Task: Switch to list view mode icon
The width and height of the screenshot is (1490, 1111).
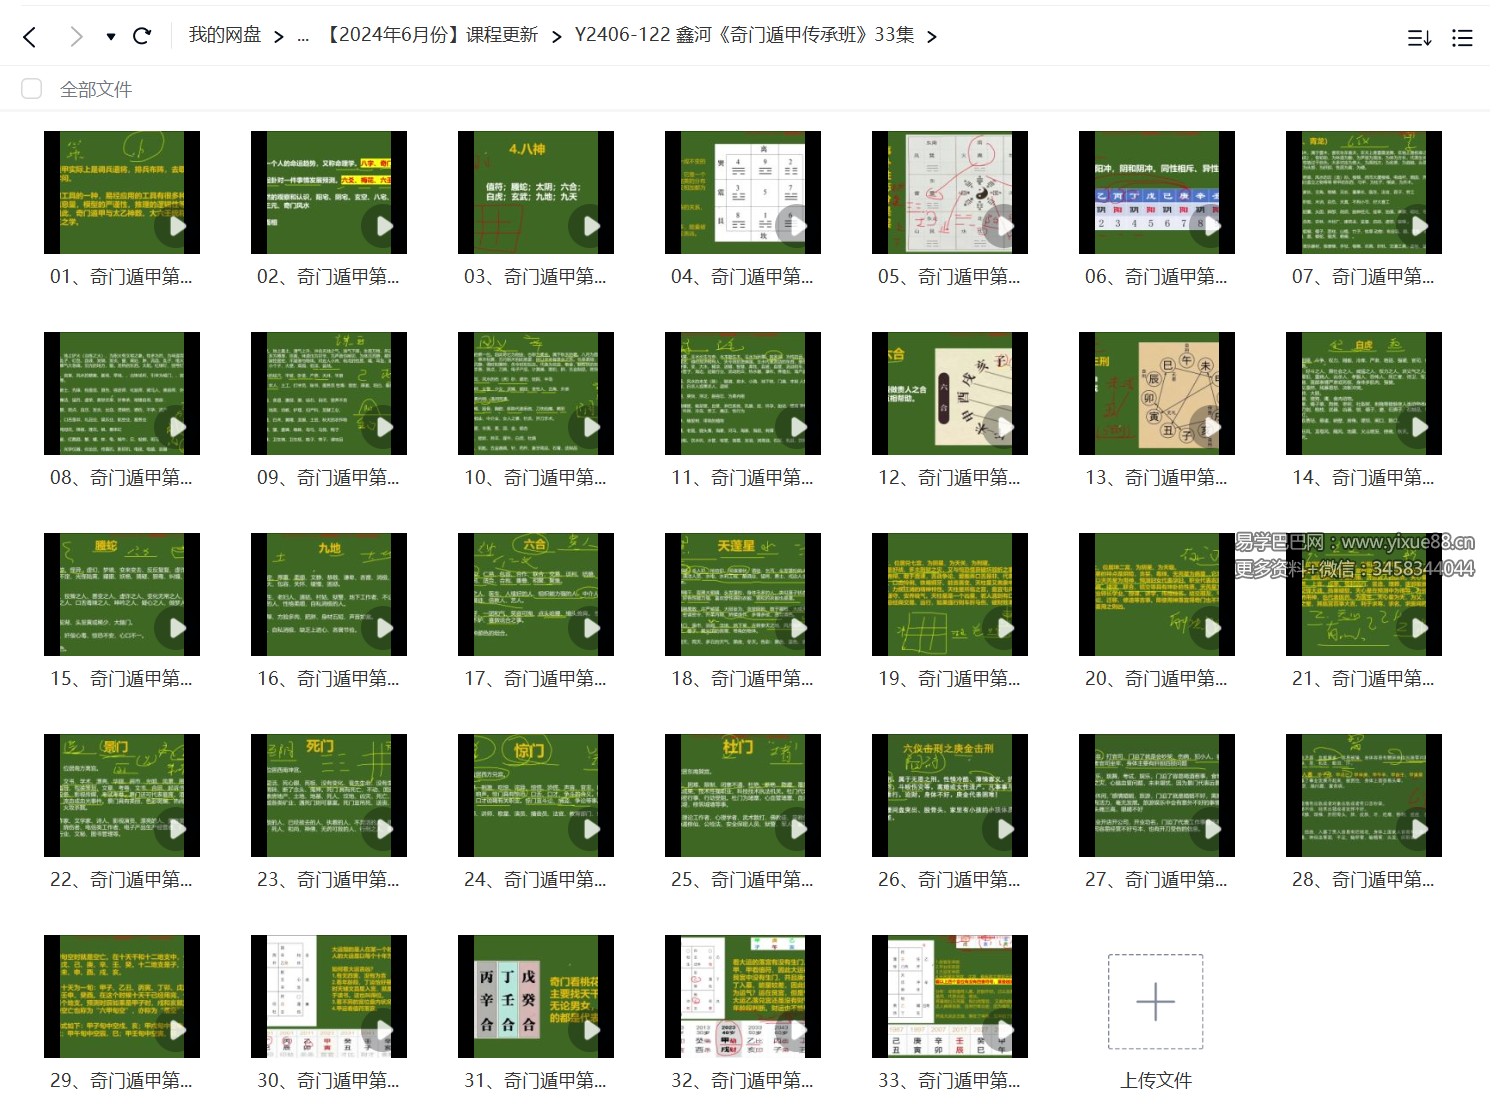Action: tap(1462, 38)
